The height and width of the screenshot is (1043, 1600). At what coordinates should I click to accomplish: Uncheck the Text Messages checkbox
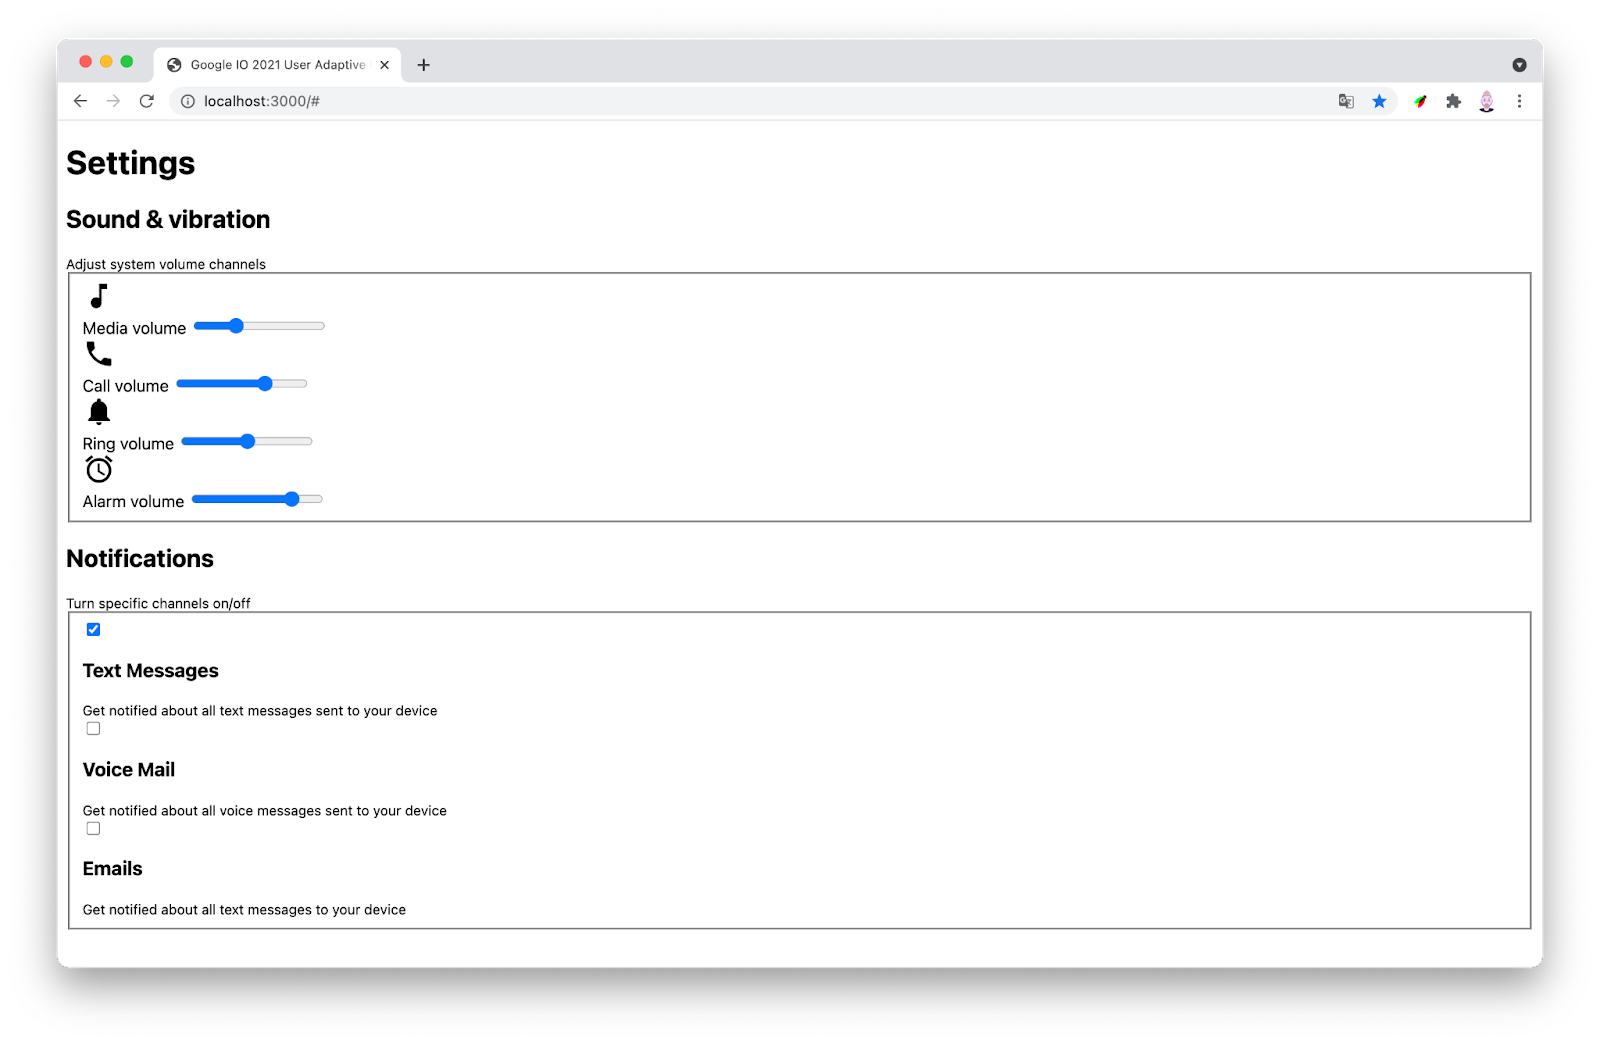click(93, 629)
